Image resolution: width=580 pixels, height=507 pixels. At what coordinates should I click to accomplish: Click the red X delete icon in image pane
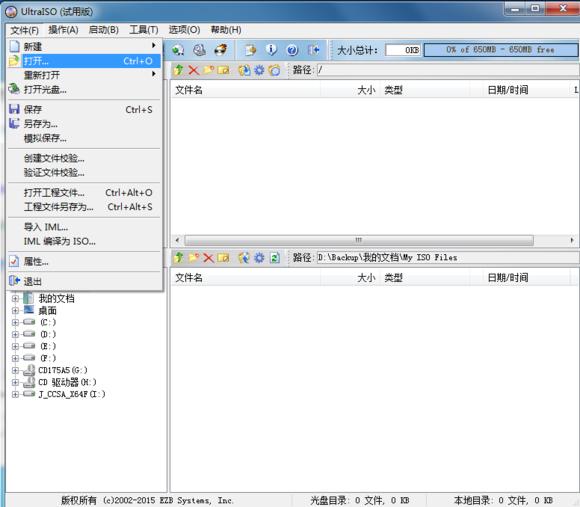(x=193, y=70)
